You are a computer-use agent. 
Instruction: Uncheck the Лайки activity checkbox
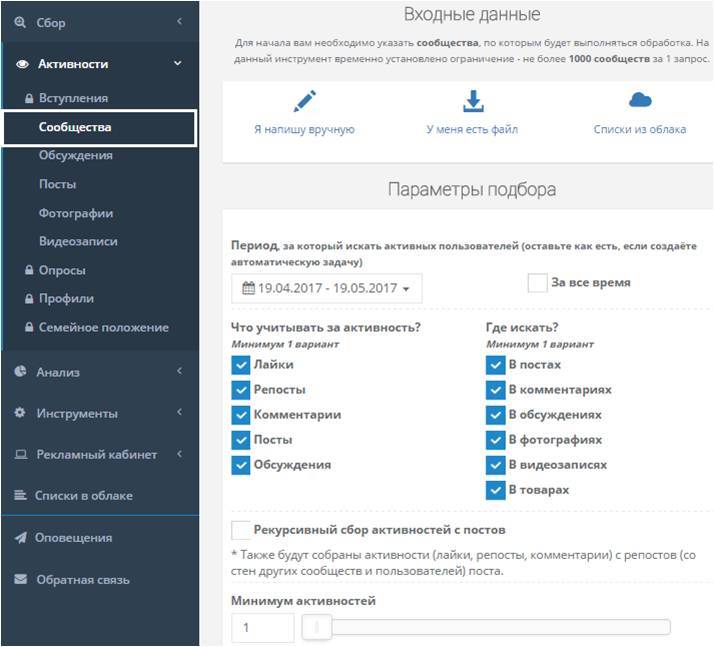240,365
